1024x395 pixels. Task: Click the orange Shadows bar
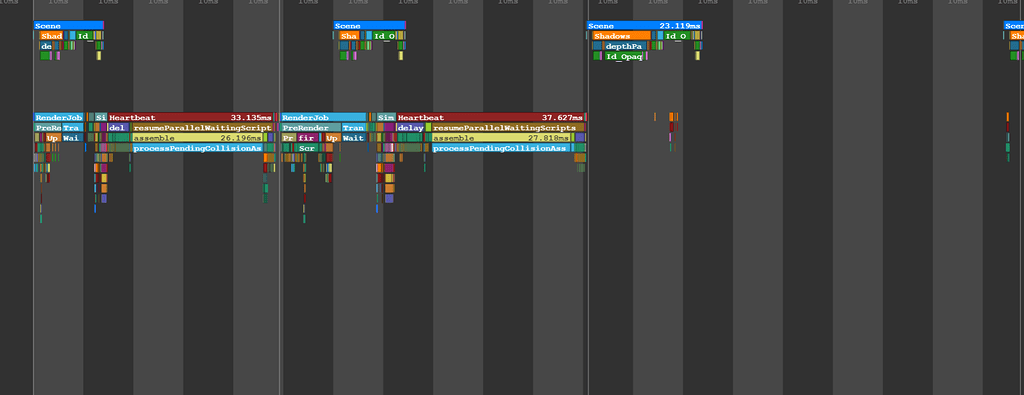pyautogui.click(x=622, y=36)
